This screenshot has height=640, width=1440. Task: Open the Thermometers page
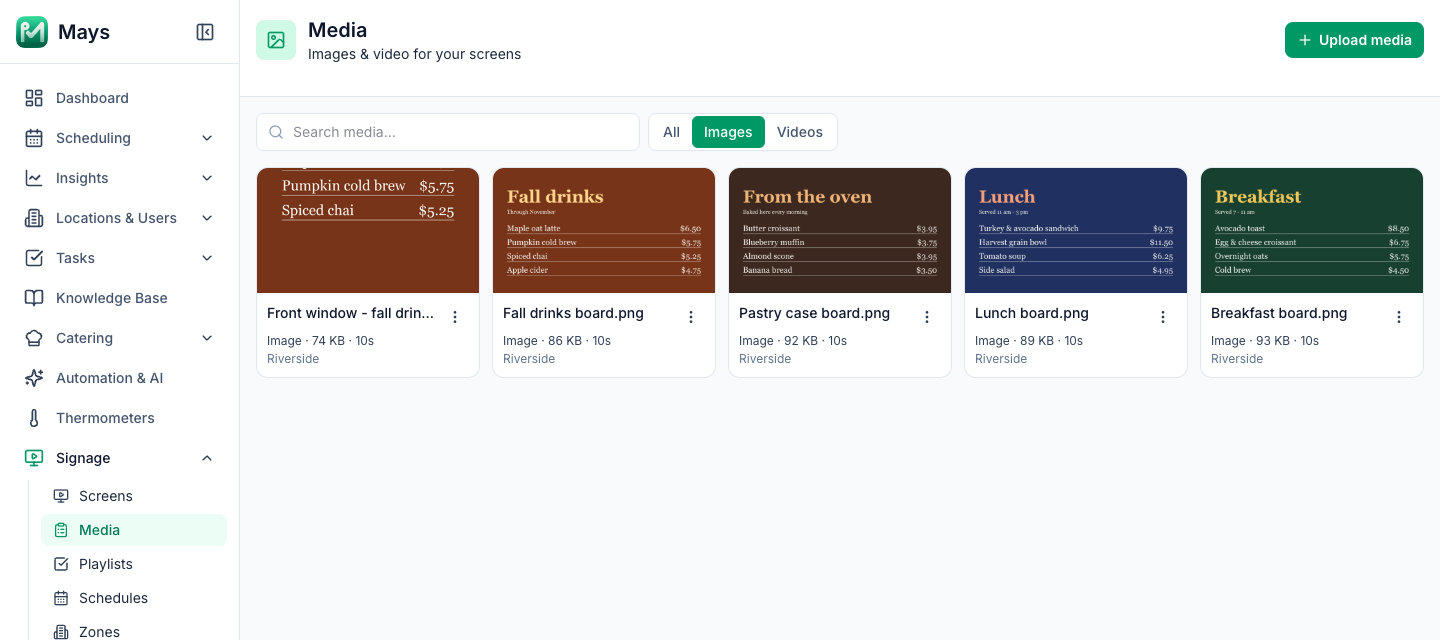(x=119, y=418)
